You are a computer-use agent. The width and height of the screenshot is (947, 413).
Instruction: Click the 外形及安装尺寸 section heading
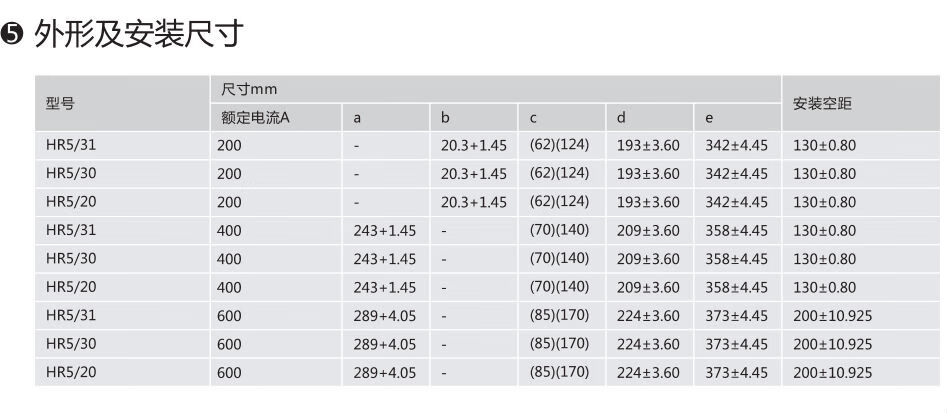point(139,36)
